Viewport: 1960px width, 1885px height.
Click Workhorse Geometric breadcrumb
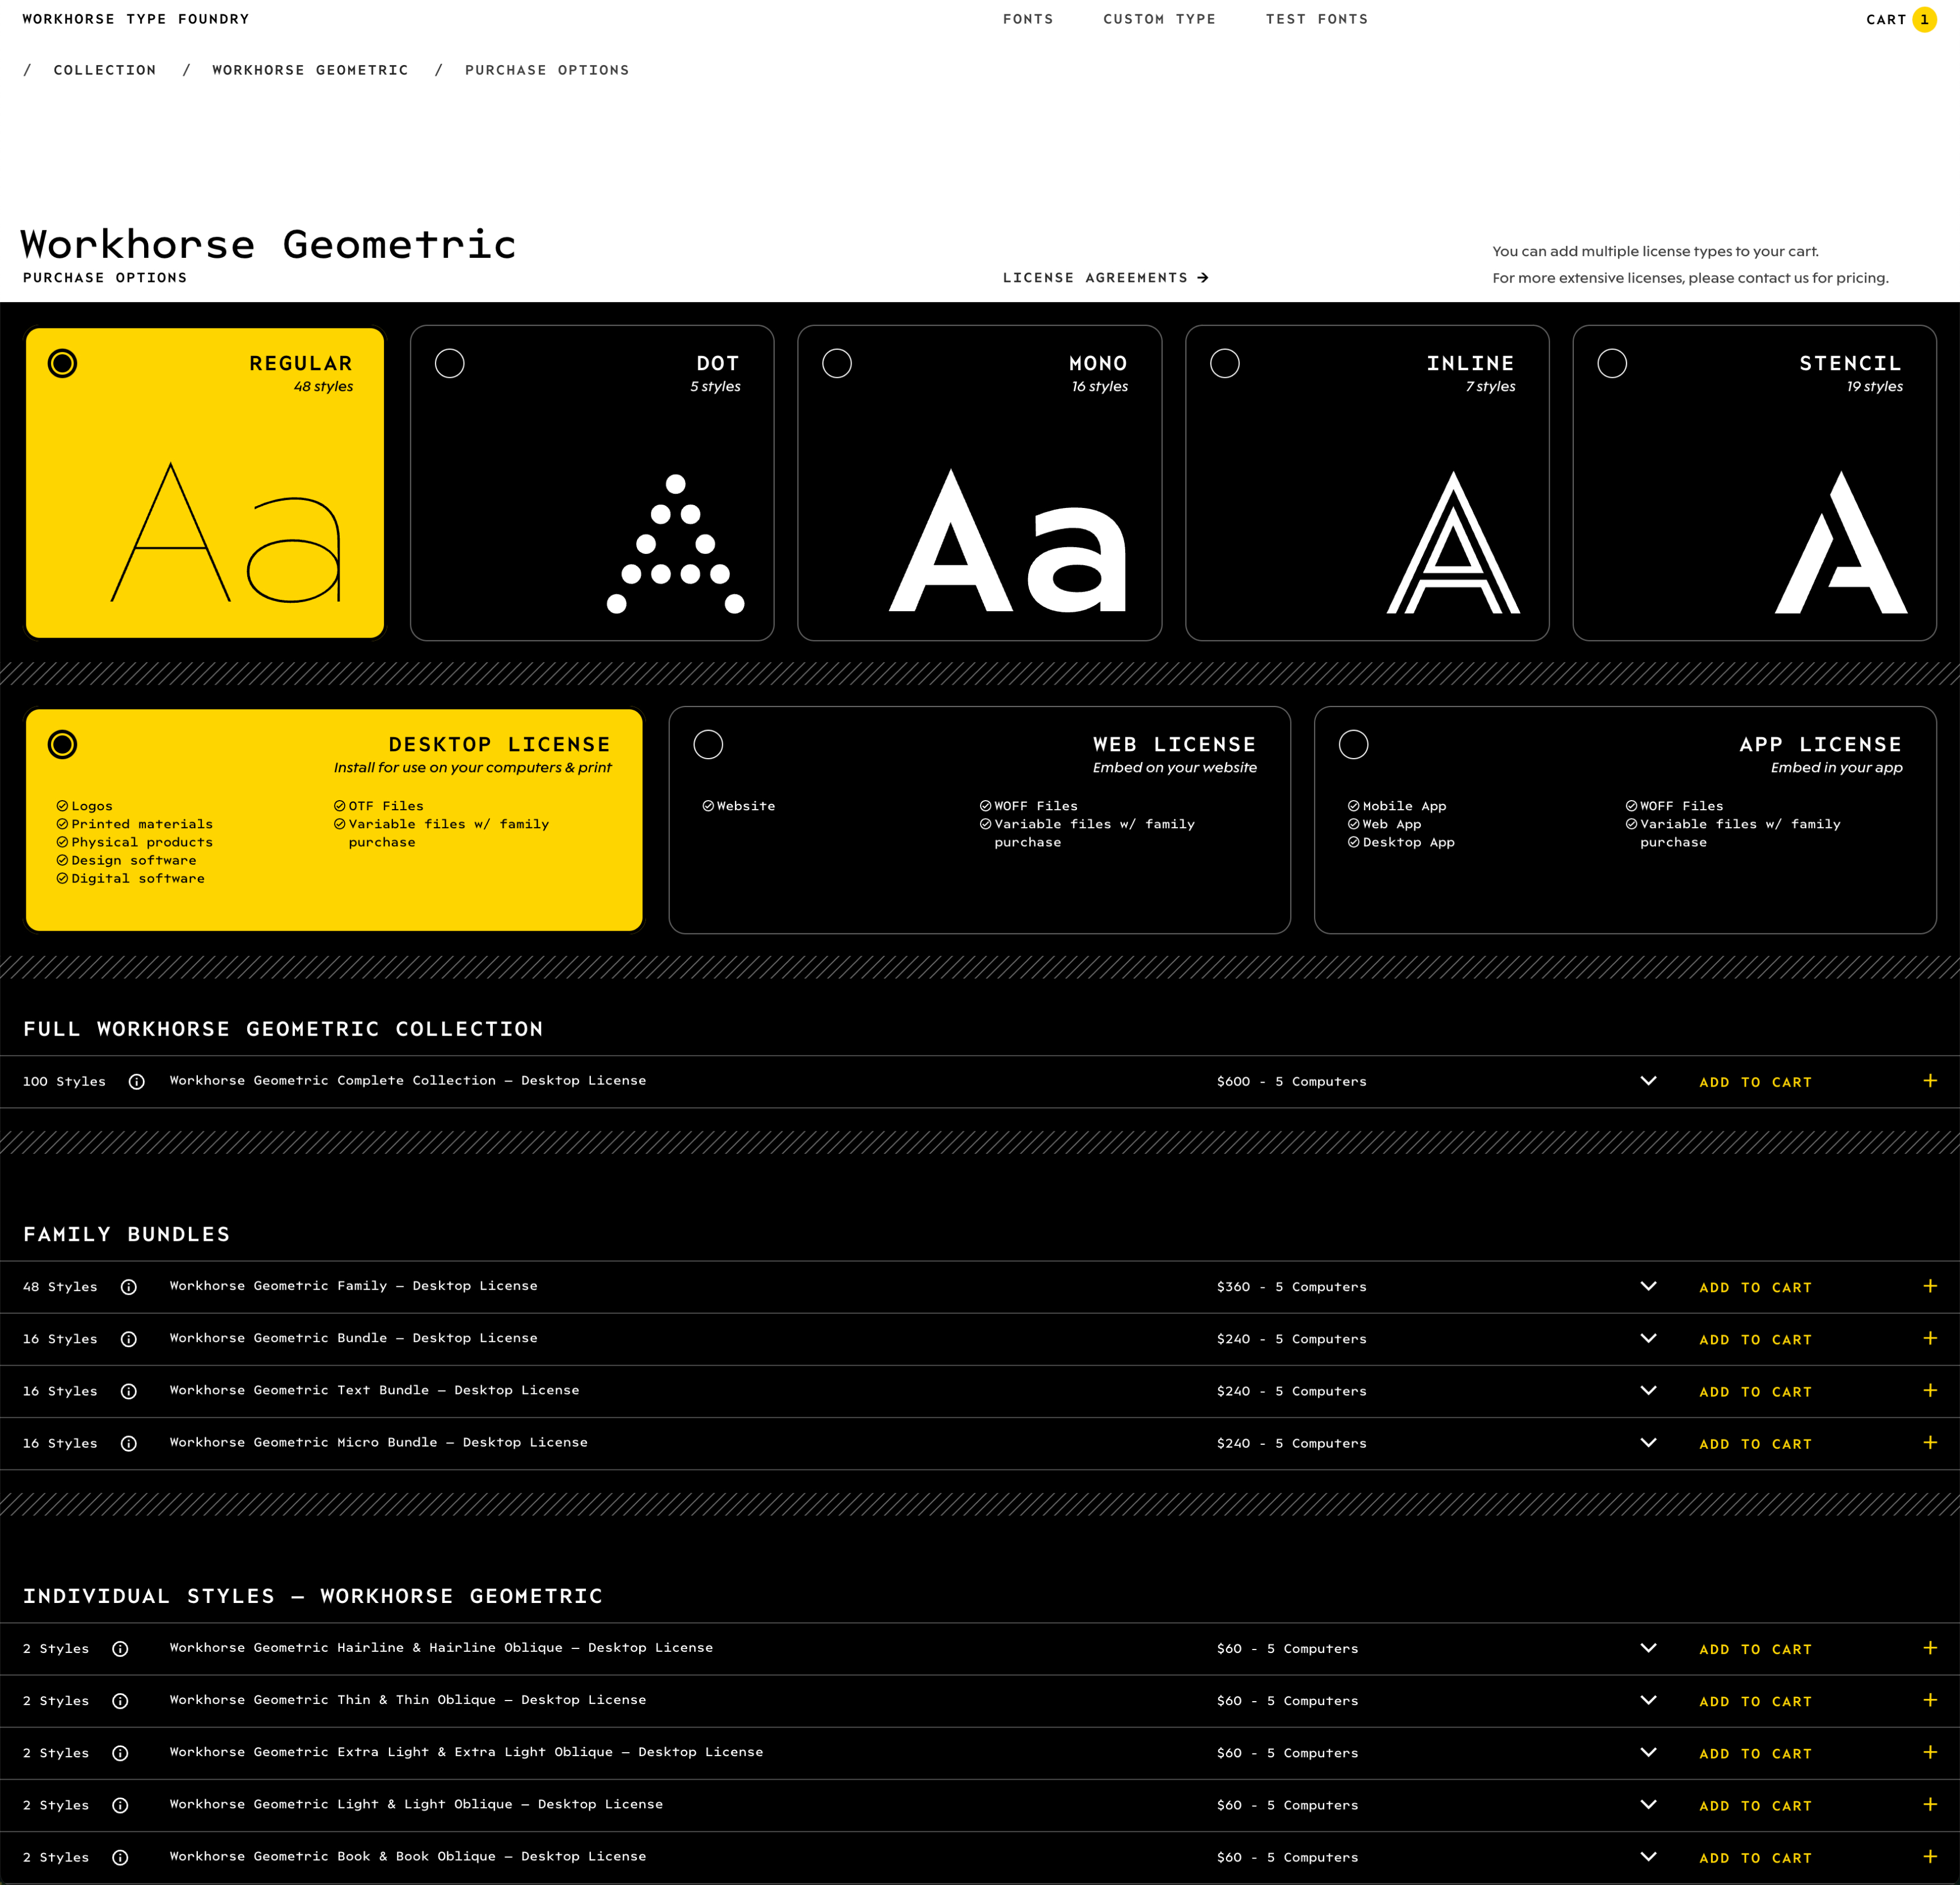click(310, 70)
